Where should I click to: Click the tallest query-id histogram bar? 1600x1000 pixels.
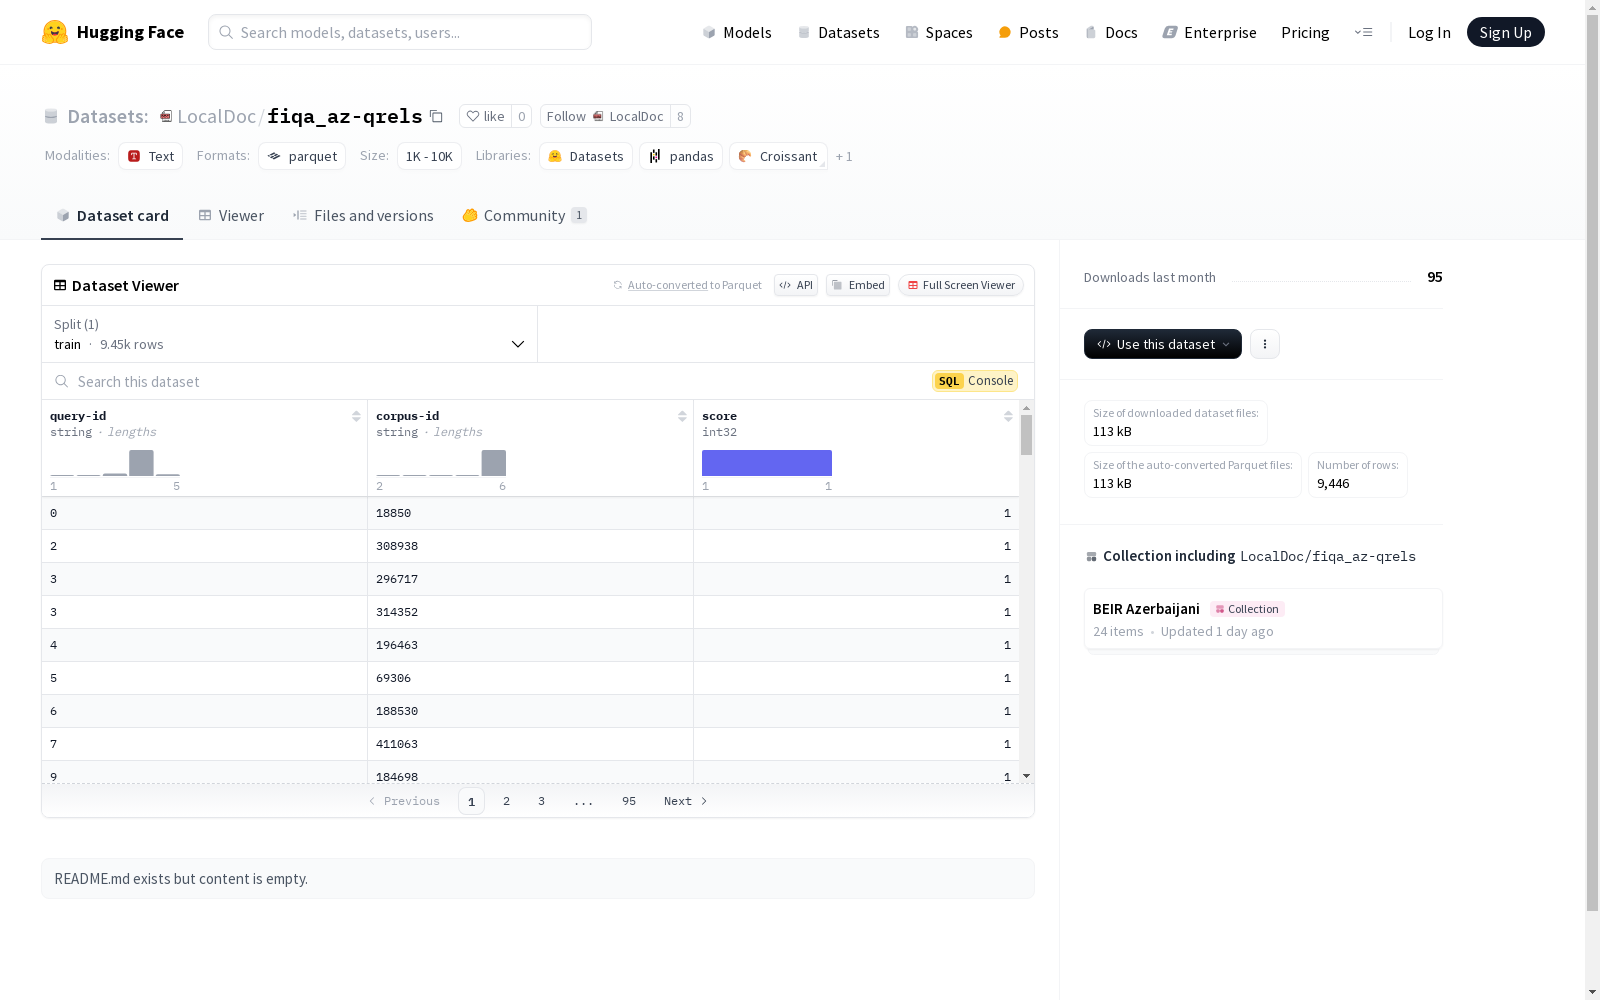click(x=141, y=463)
